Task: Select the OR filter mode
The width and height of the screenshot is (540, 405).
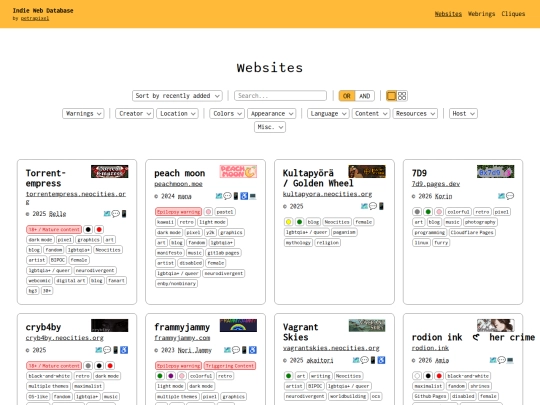Action: click(x=347, y=96)
